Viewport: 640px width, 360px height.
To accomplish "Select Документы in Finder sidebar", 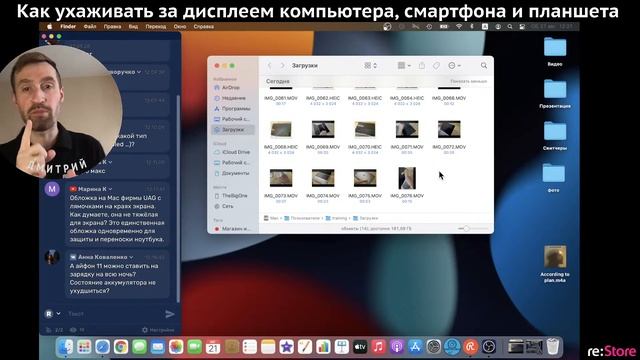I will point(233,173).
